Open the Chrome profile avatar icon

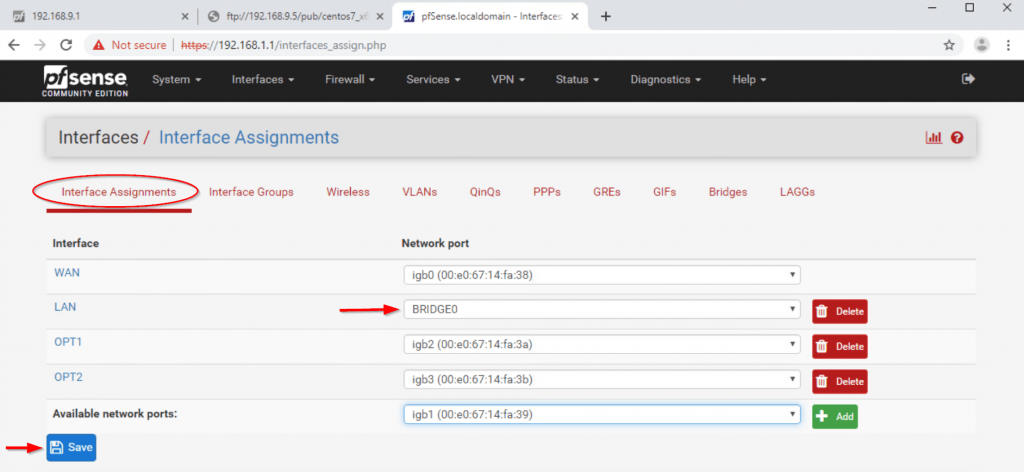[x=981, y=45]
